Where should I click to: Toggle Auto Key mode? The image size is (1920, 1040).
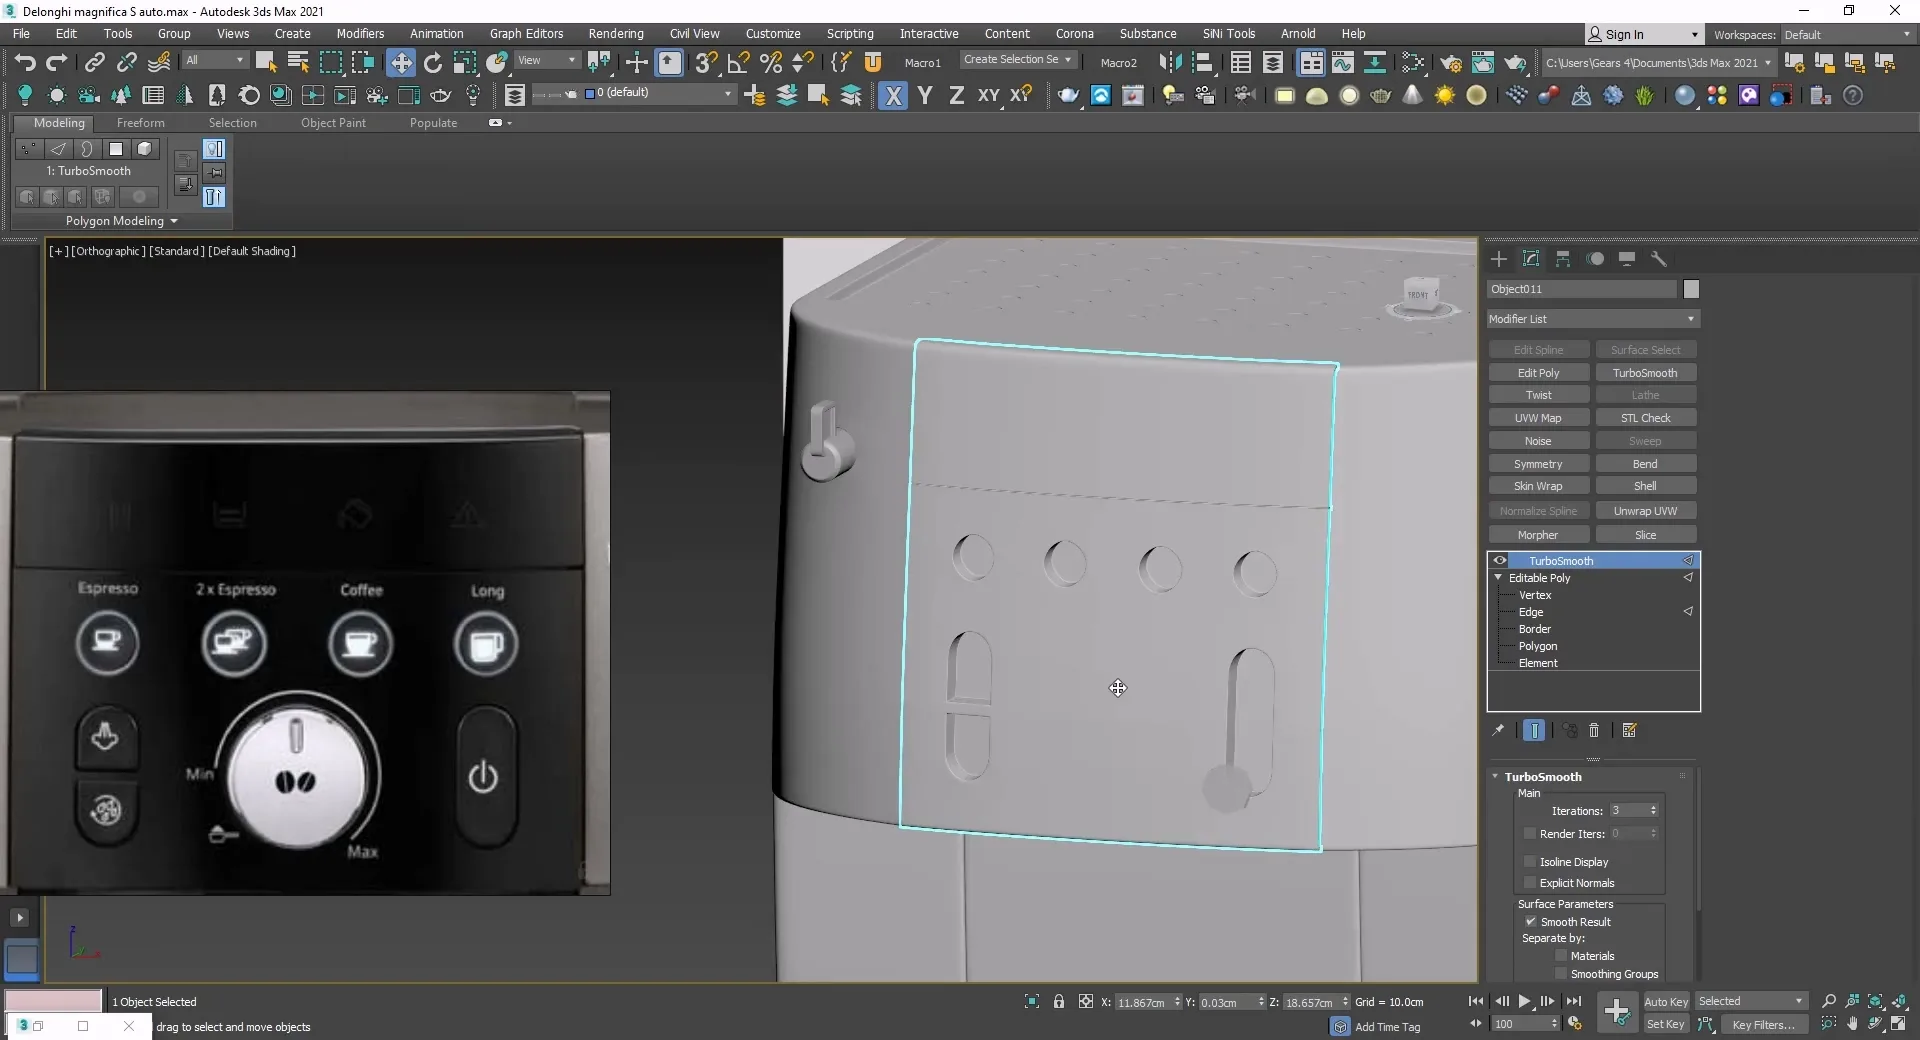[x=1666, y=1001]
